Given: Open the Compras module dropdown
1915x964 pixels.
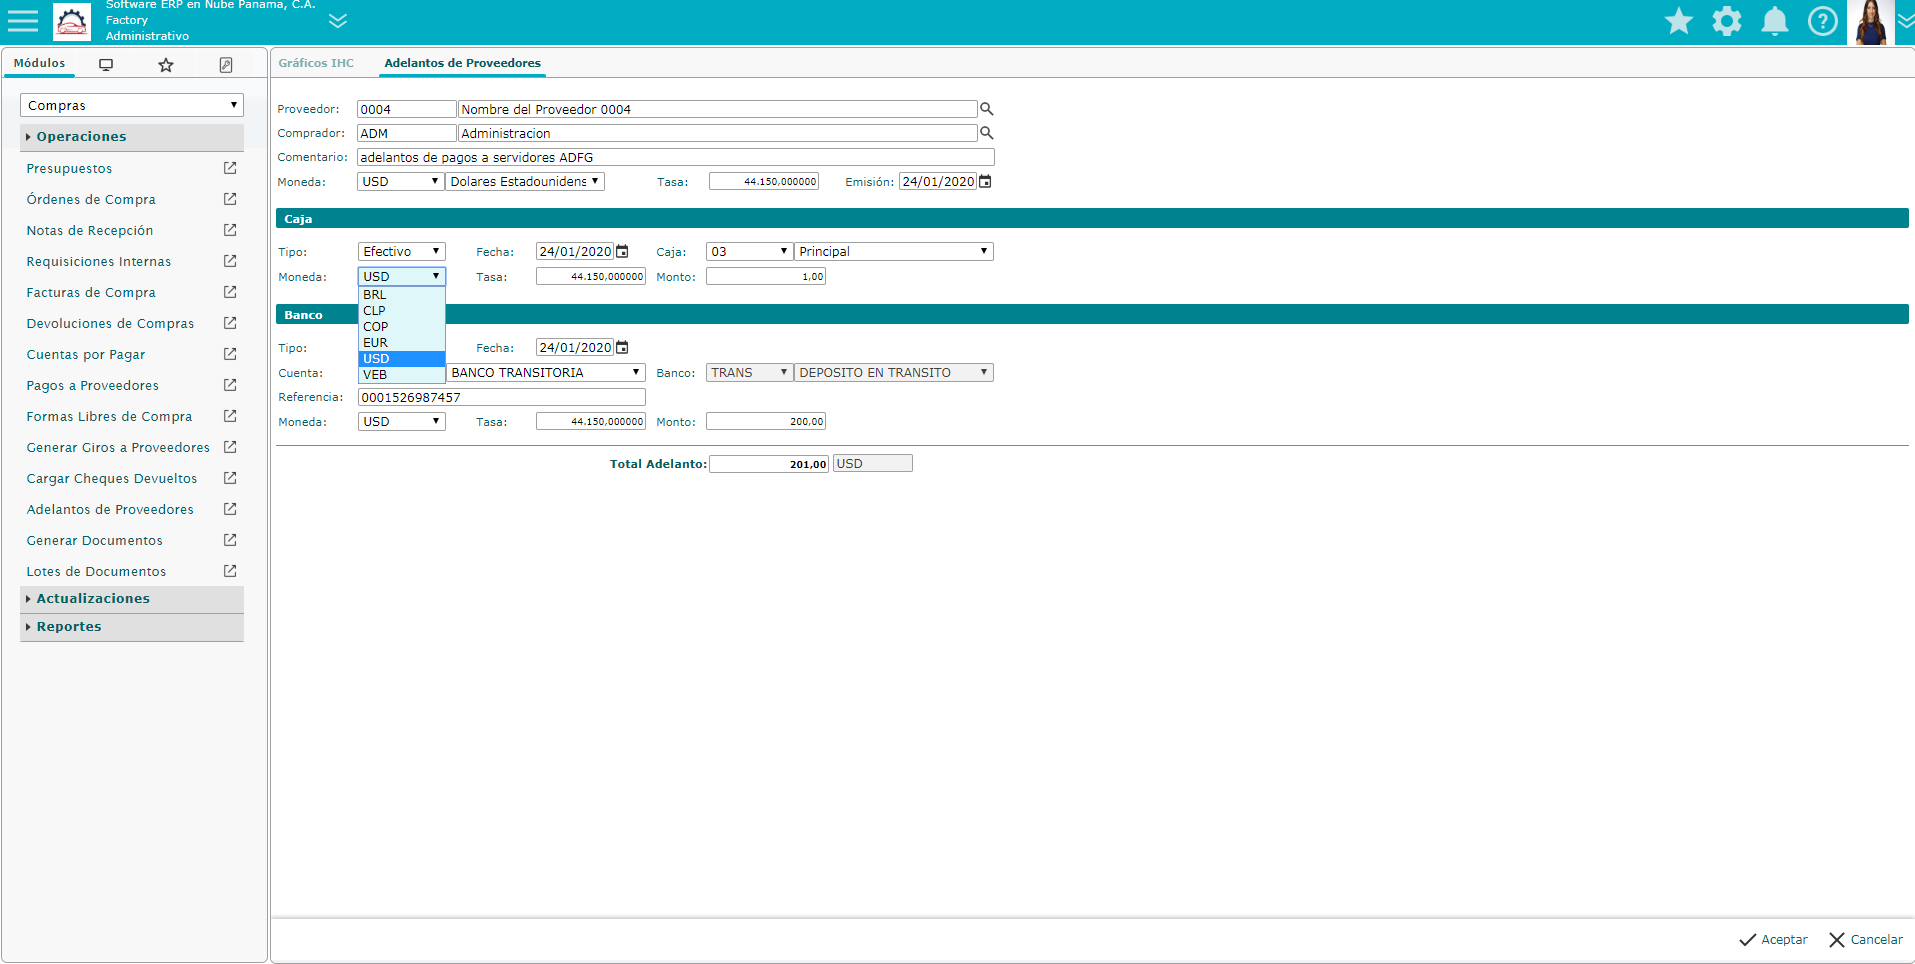Looking at the screenshot, I should click(x=132, y=105).
